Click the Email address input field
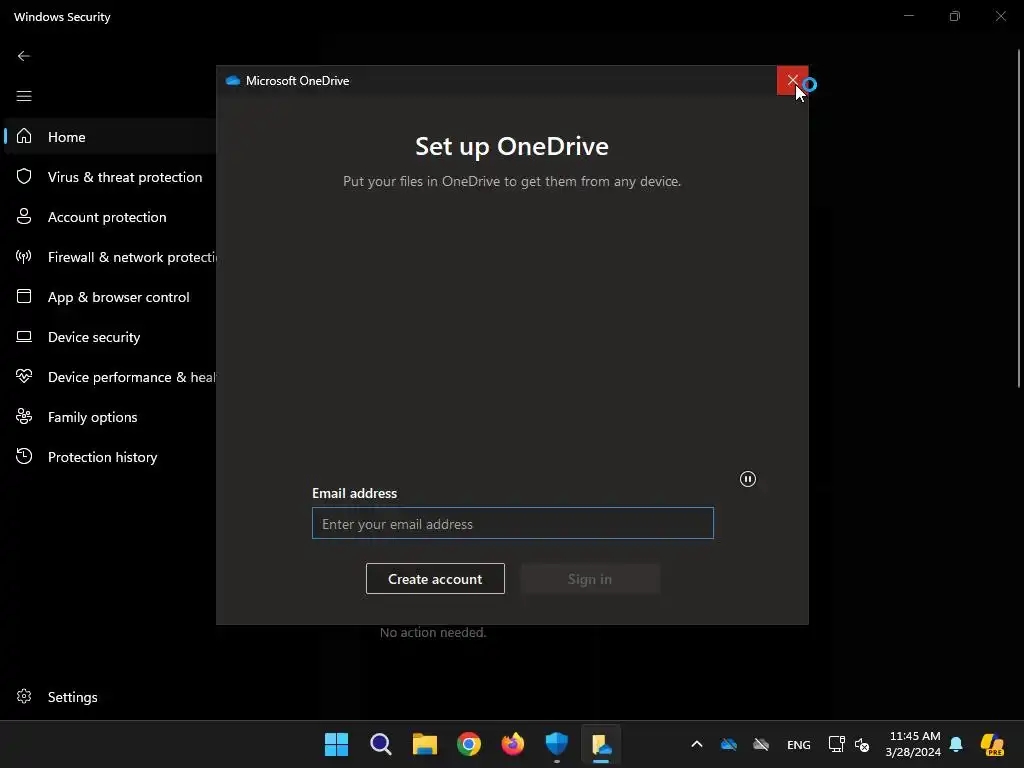Viewport: 1024px width, 768px height. click(x=513, y=523)
